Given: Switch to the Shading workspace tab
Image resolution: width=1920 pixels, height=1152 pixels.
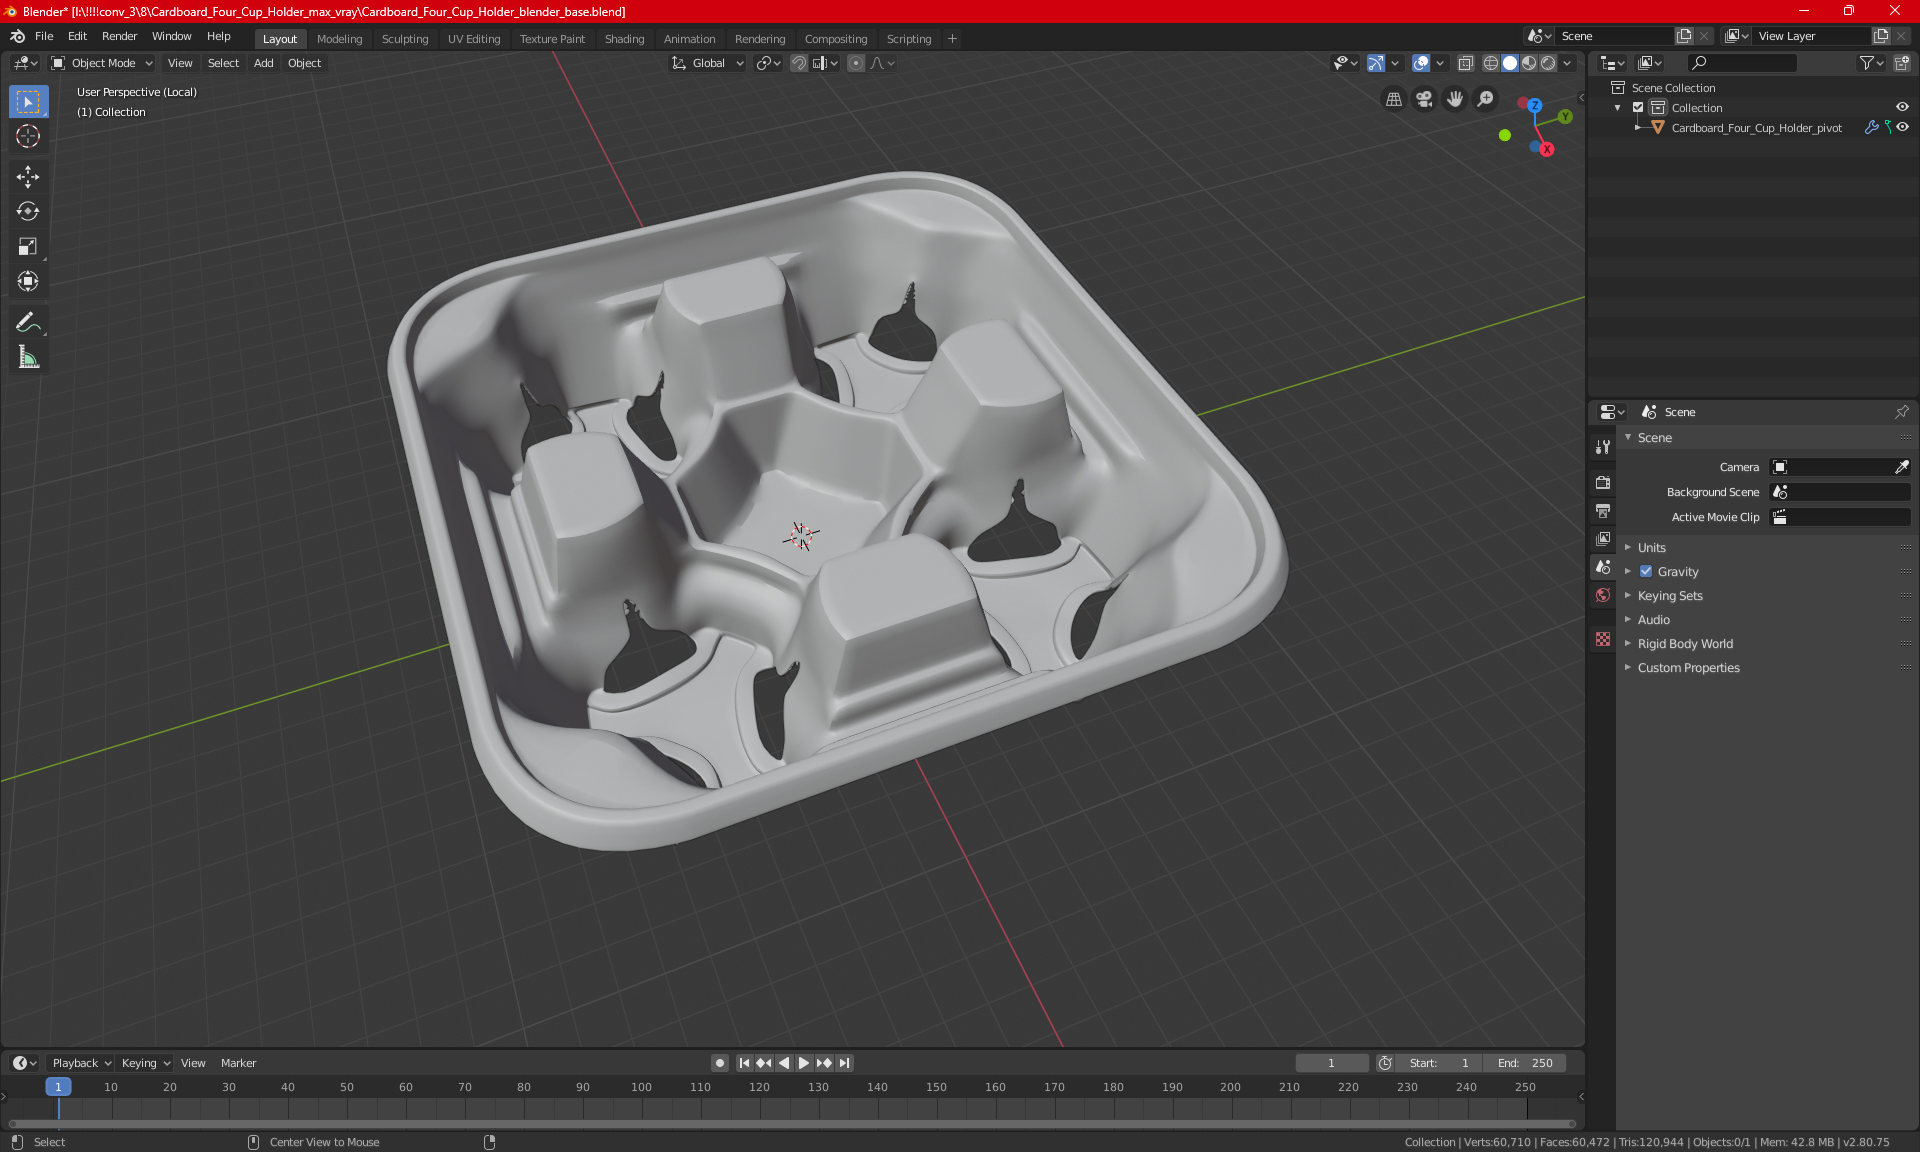Looking at the screenshot, I should click(624, 39).
